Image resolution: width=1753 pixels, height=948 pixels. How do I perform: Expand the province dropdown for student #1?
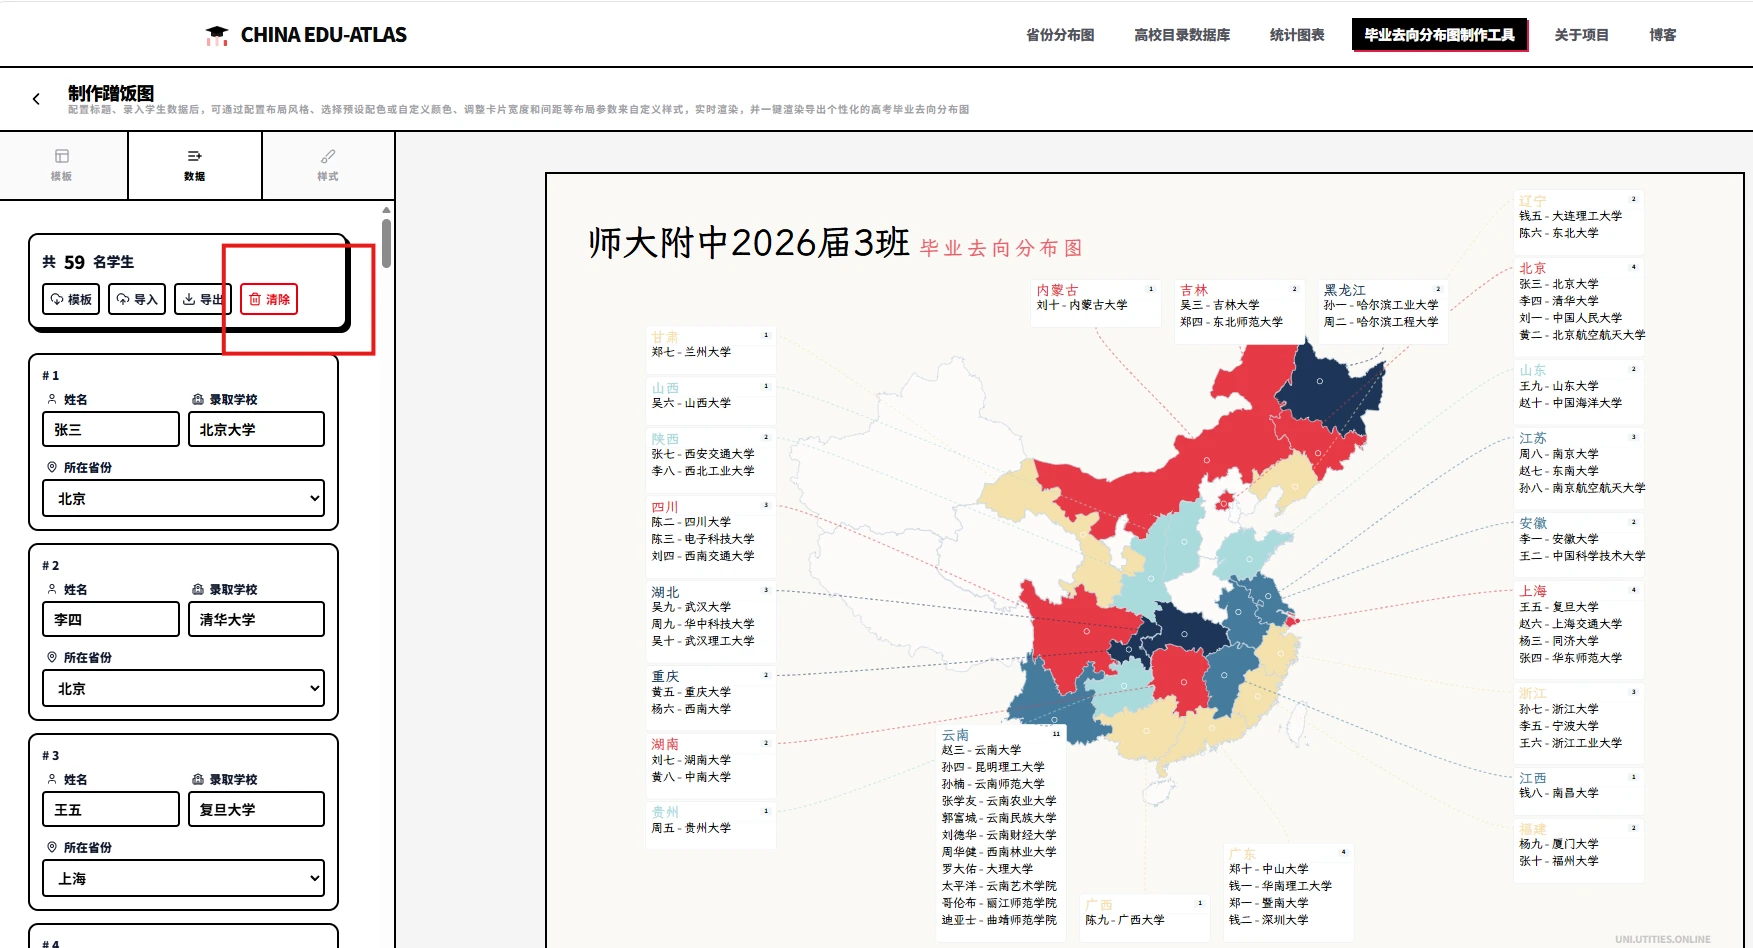click(x=184, y=498)
